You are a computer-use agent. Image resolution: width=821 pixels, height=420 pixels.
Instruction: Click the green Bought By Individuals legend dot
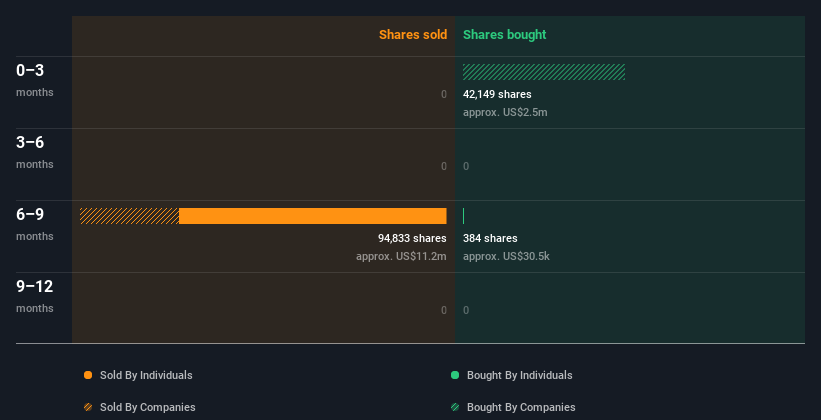point(455,375)
